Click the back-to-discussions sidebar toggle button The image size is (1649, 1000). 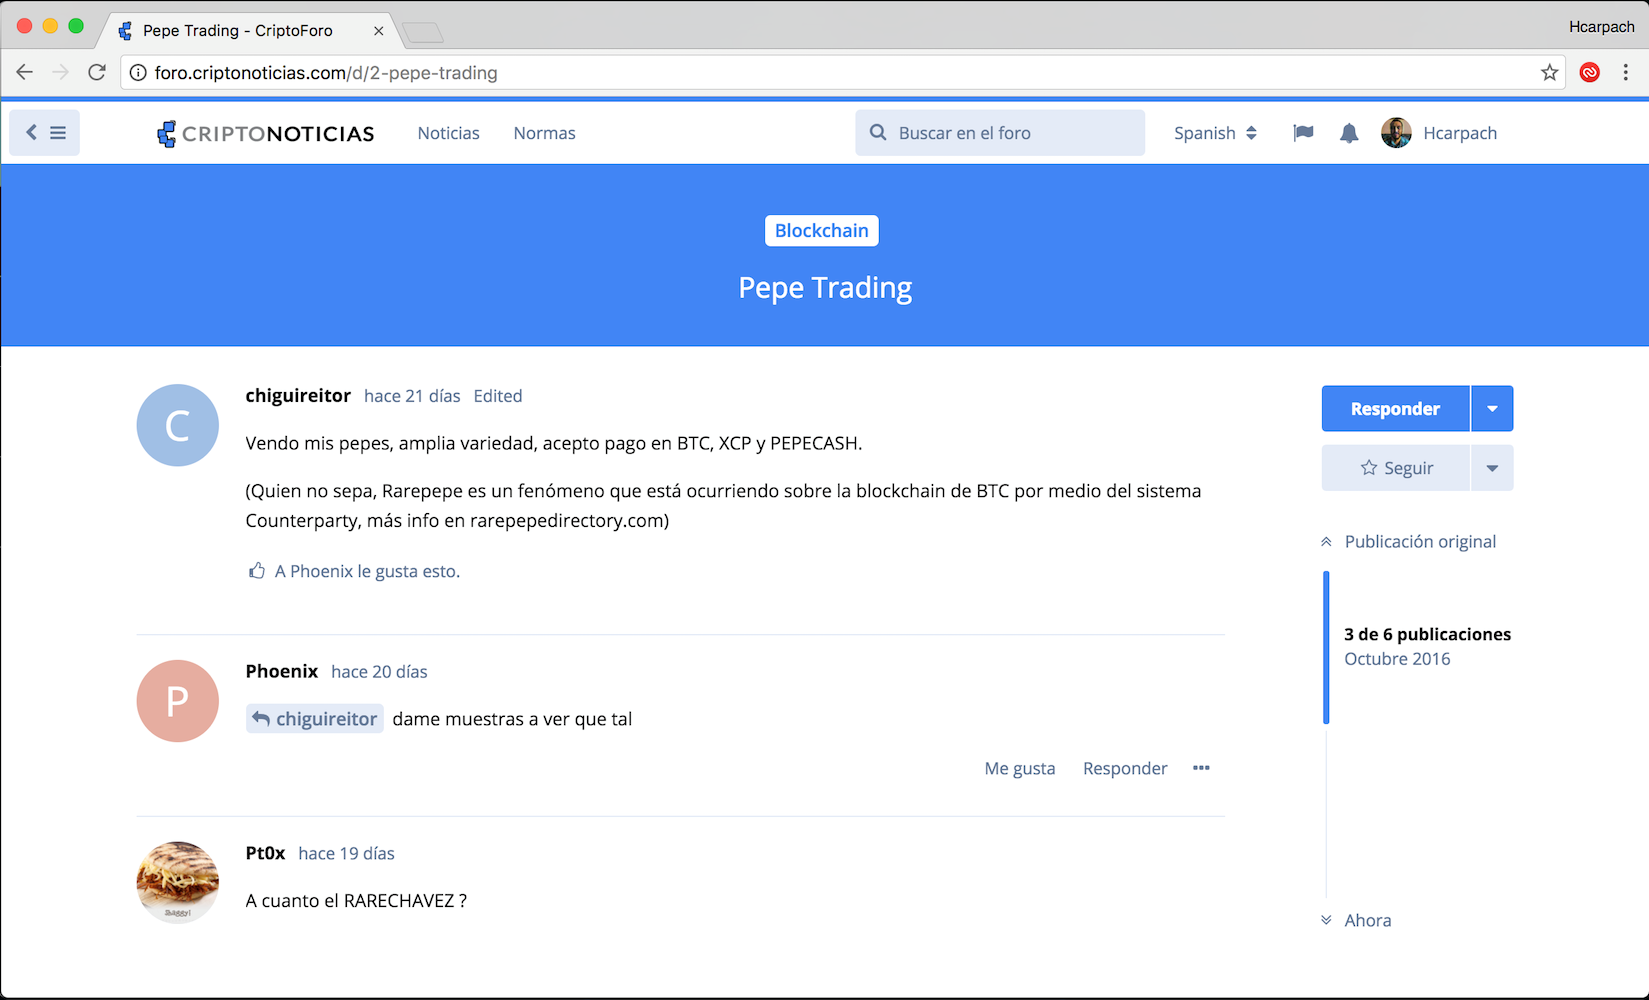44,133
